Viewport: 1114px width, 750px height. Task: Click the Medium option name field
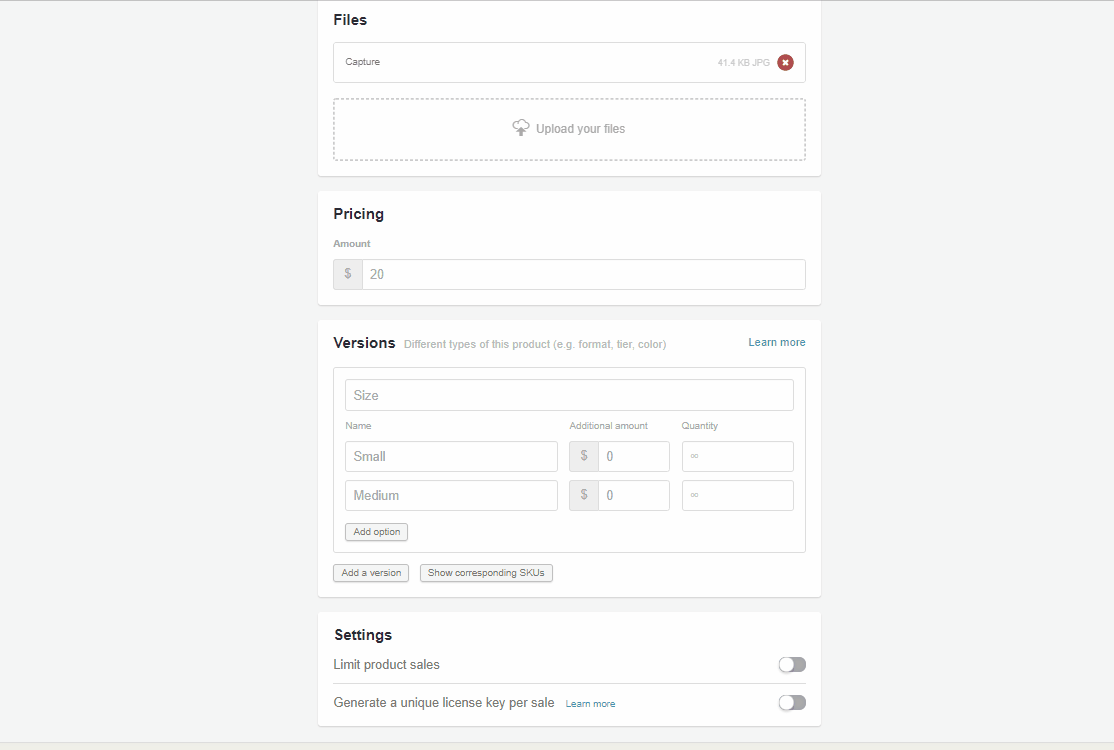pyautogui.click(x=451, y=495)
